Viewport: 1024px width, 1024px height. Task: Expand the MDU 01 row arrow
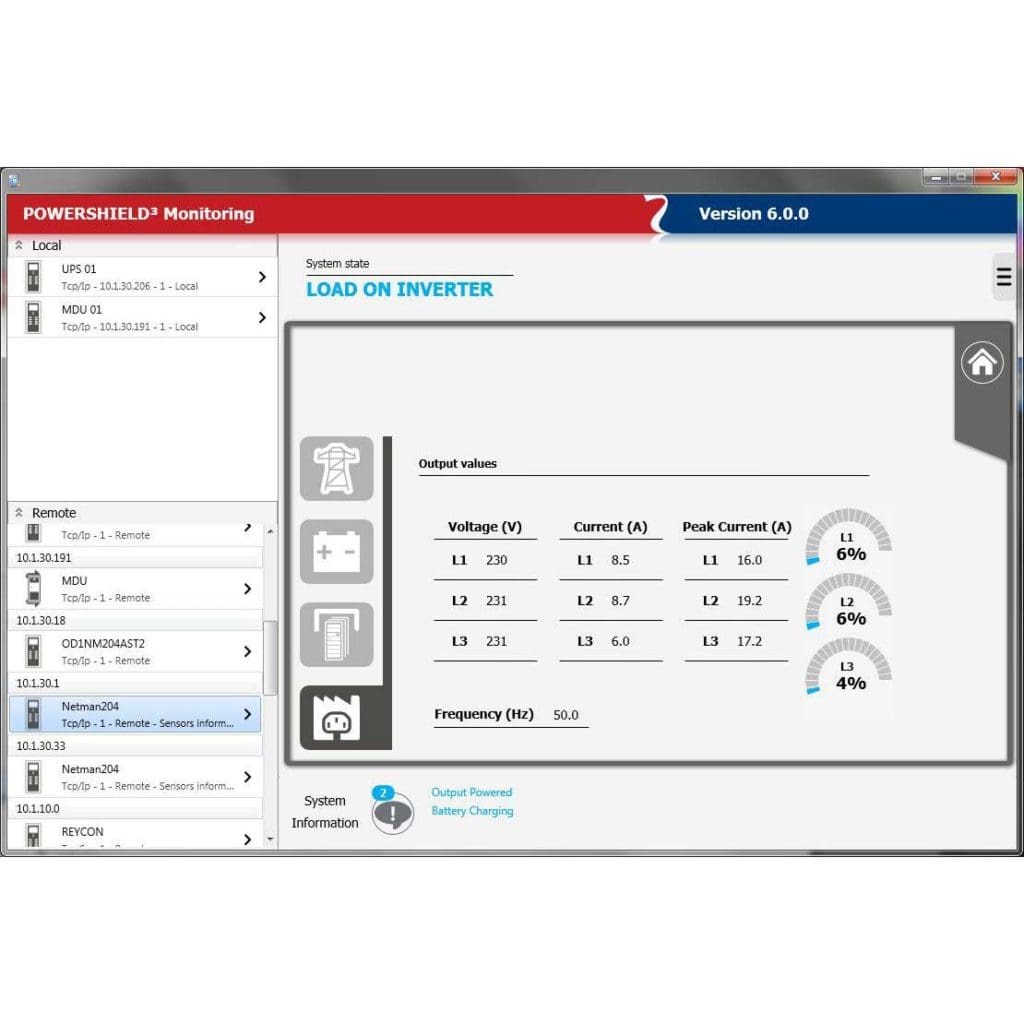262,317
